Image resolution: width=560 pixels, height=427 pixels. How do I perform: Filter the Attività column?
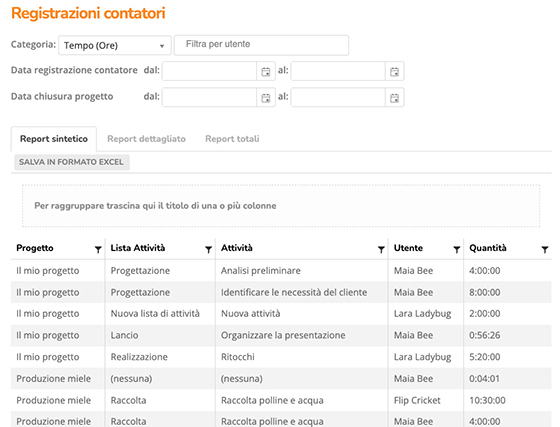click(381, 249)
